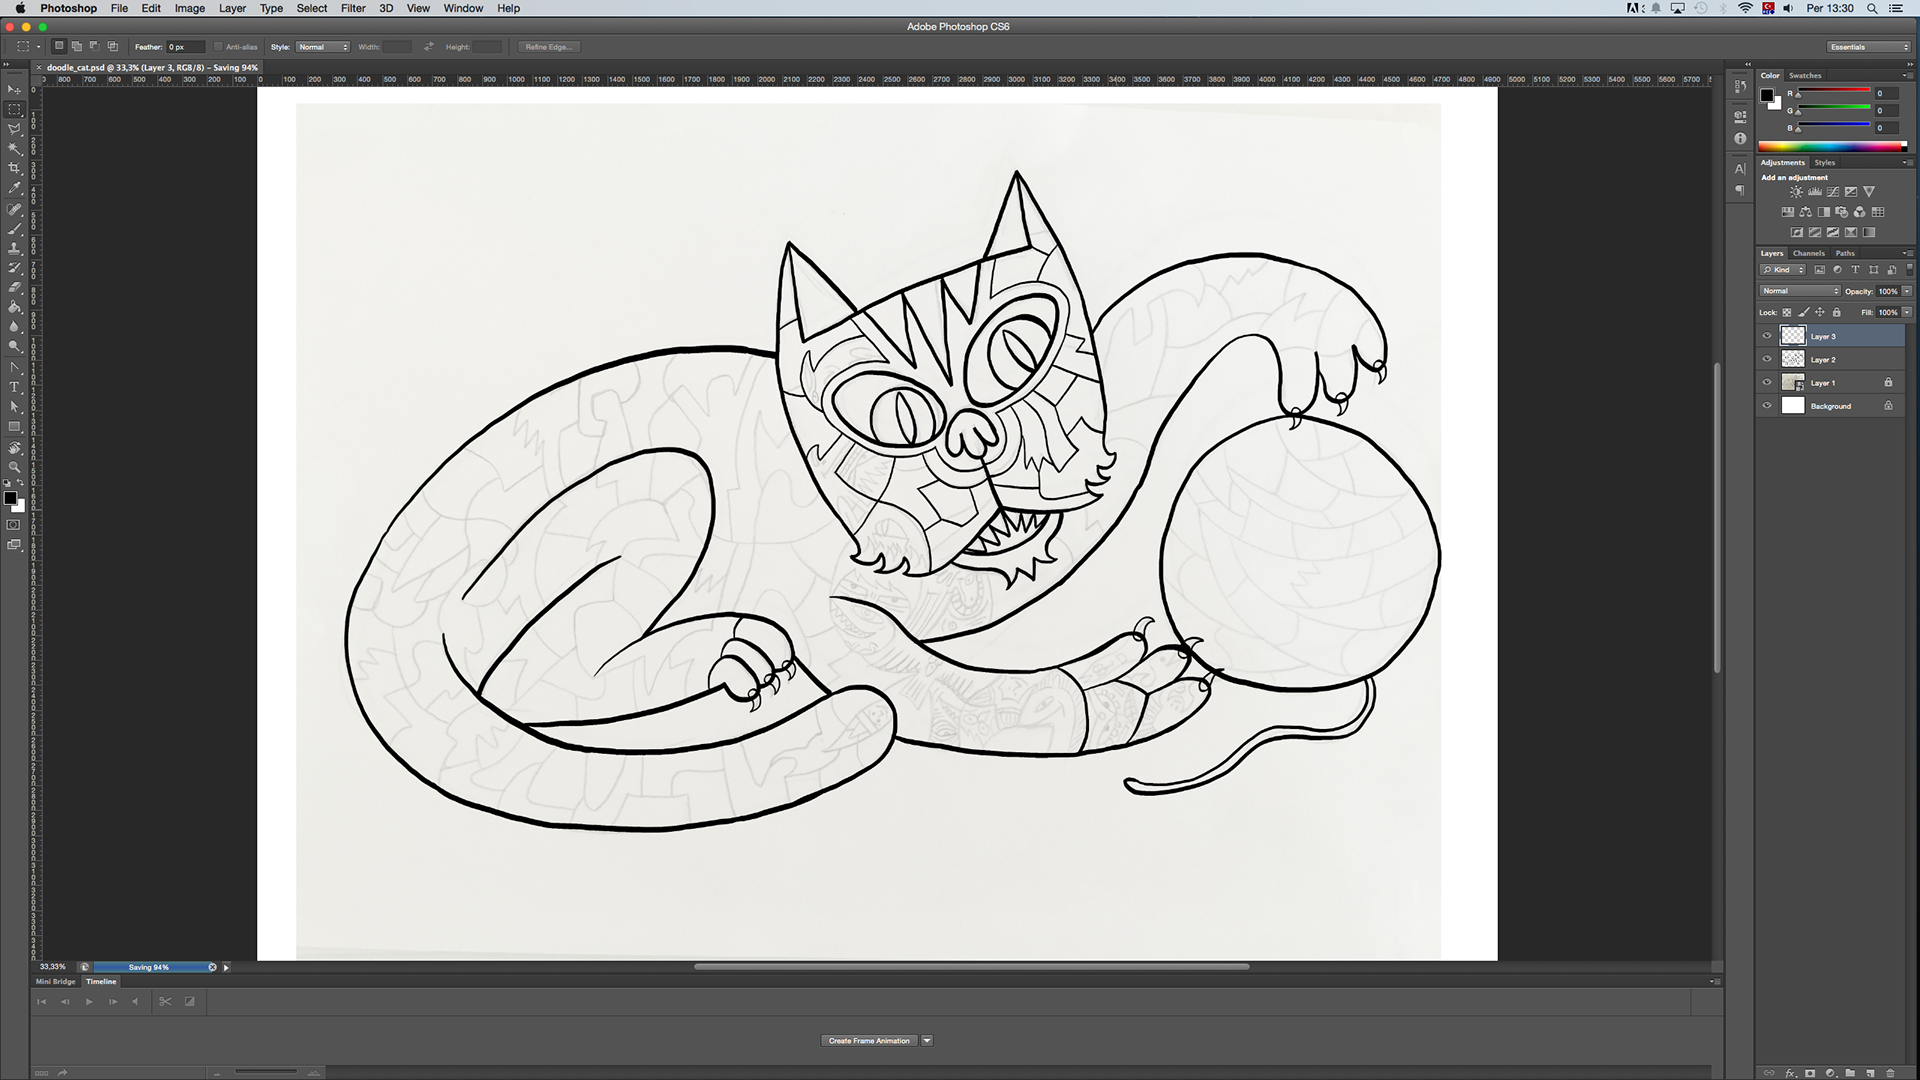This screenshot has width=1920, height=1080.
Task: Click the foreground color swatch in toolbox
Action: [9, 497]
